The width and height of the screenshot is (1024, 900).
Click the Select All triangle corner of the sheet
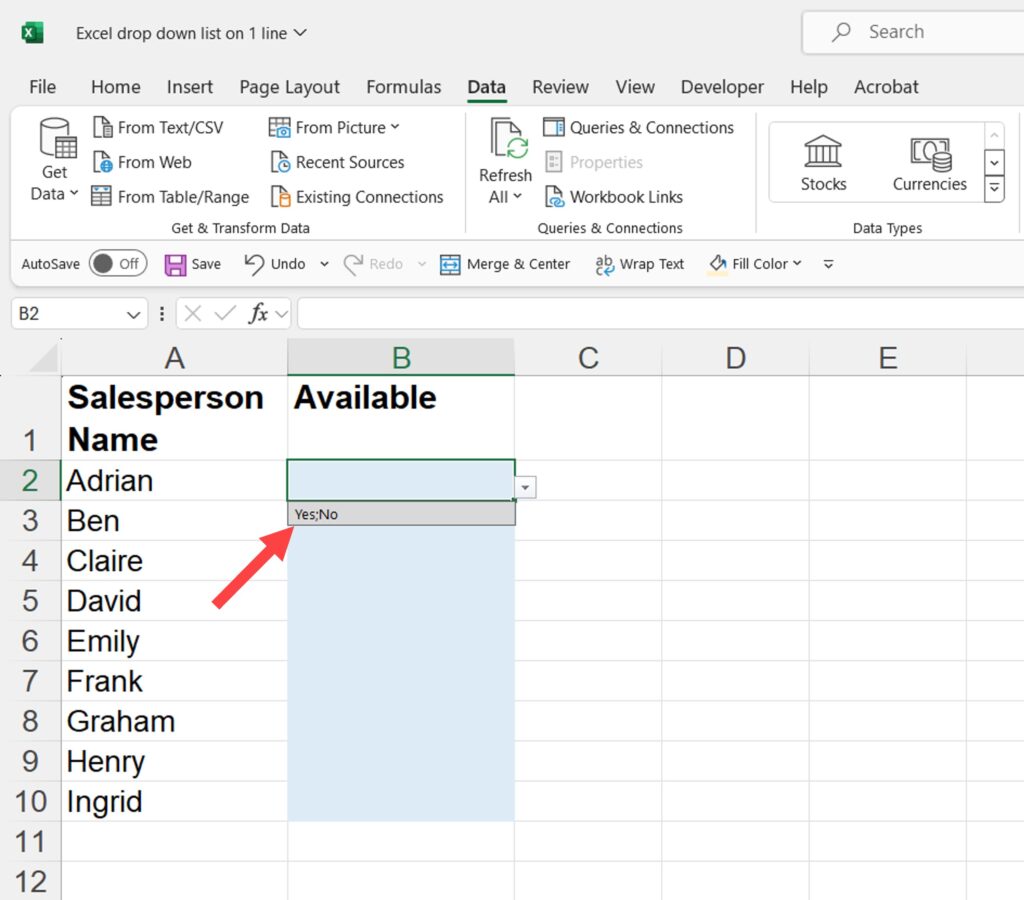point(44,358)
